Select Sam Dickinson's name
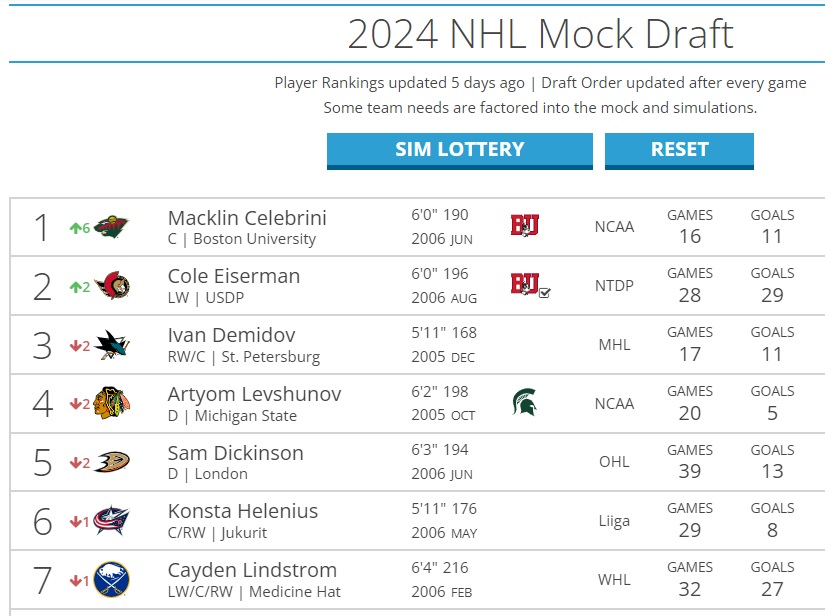831x616 pixels. click(235, 453)
